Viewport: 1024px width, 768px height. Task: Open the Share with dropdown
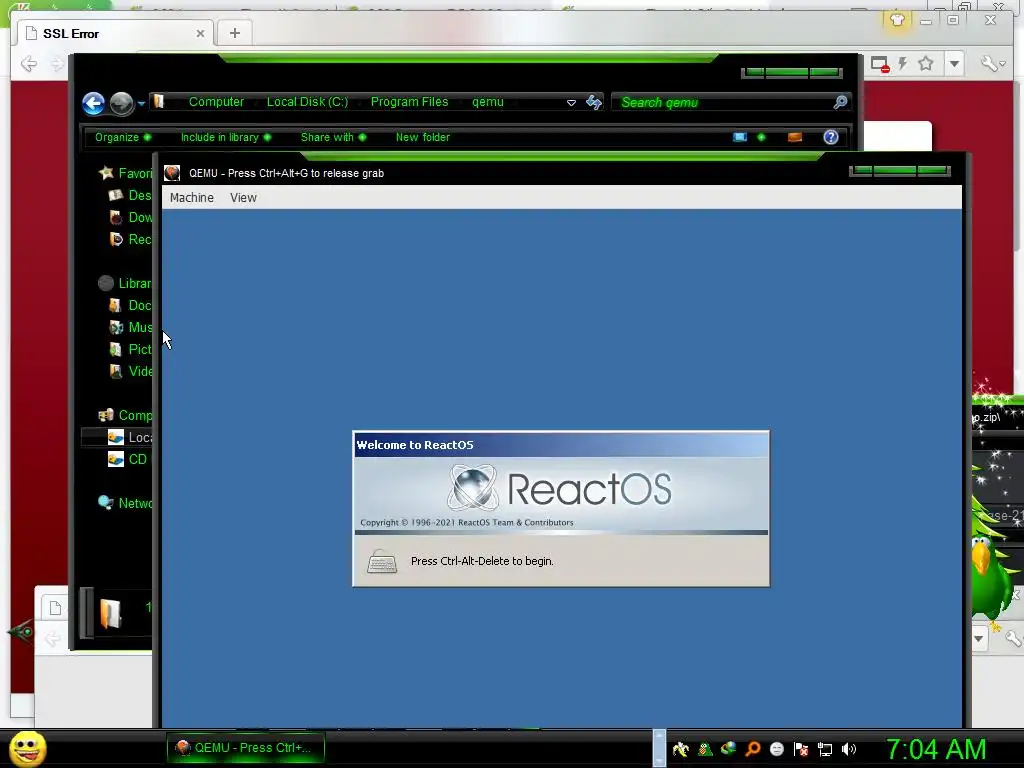point(333,137)
